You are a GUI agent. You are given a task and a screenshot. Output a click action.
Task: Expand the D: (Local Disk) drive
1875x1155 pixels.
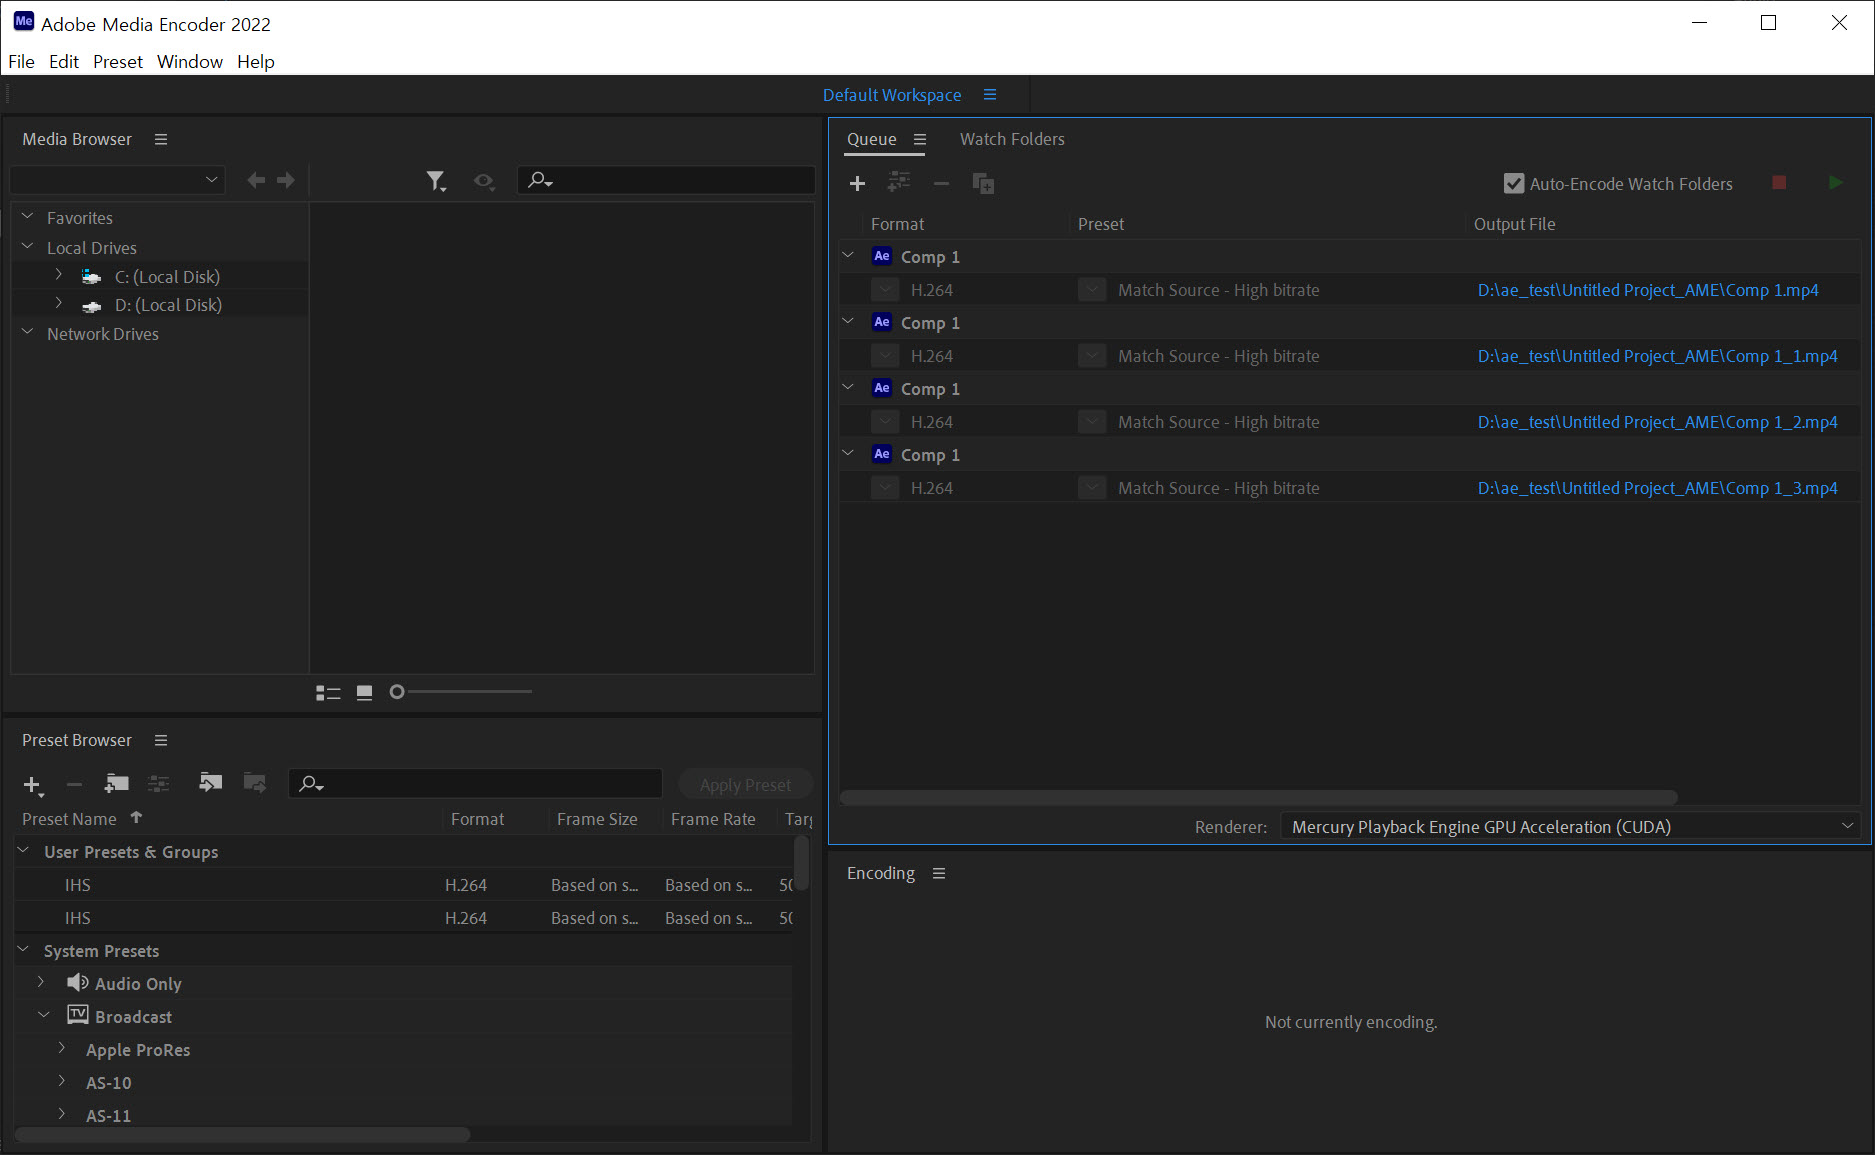[x=59, y=304]
